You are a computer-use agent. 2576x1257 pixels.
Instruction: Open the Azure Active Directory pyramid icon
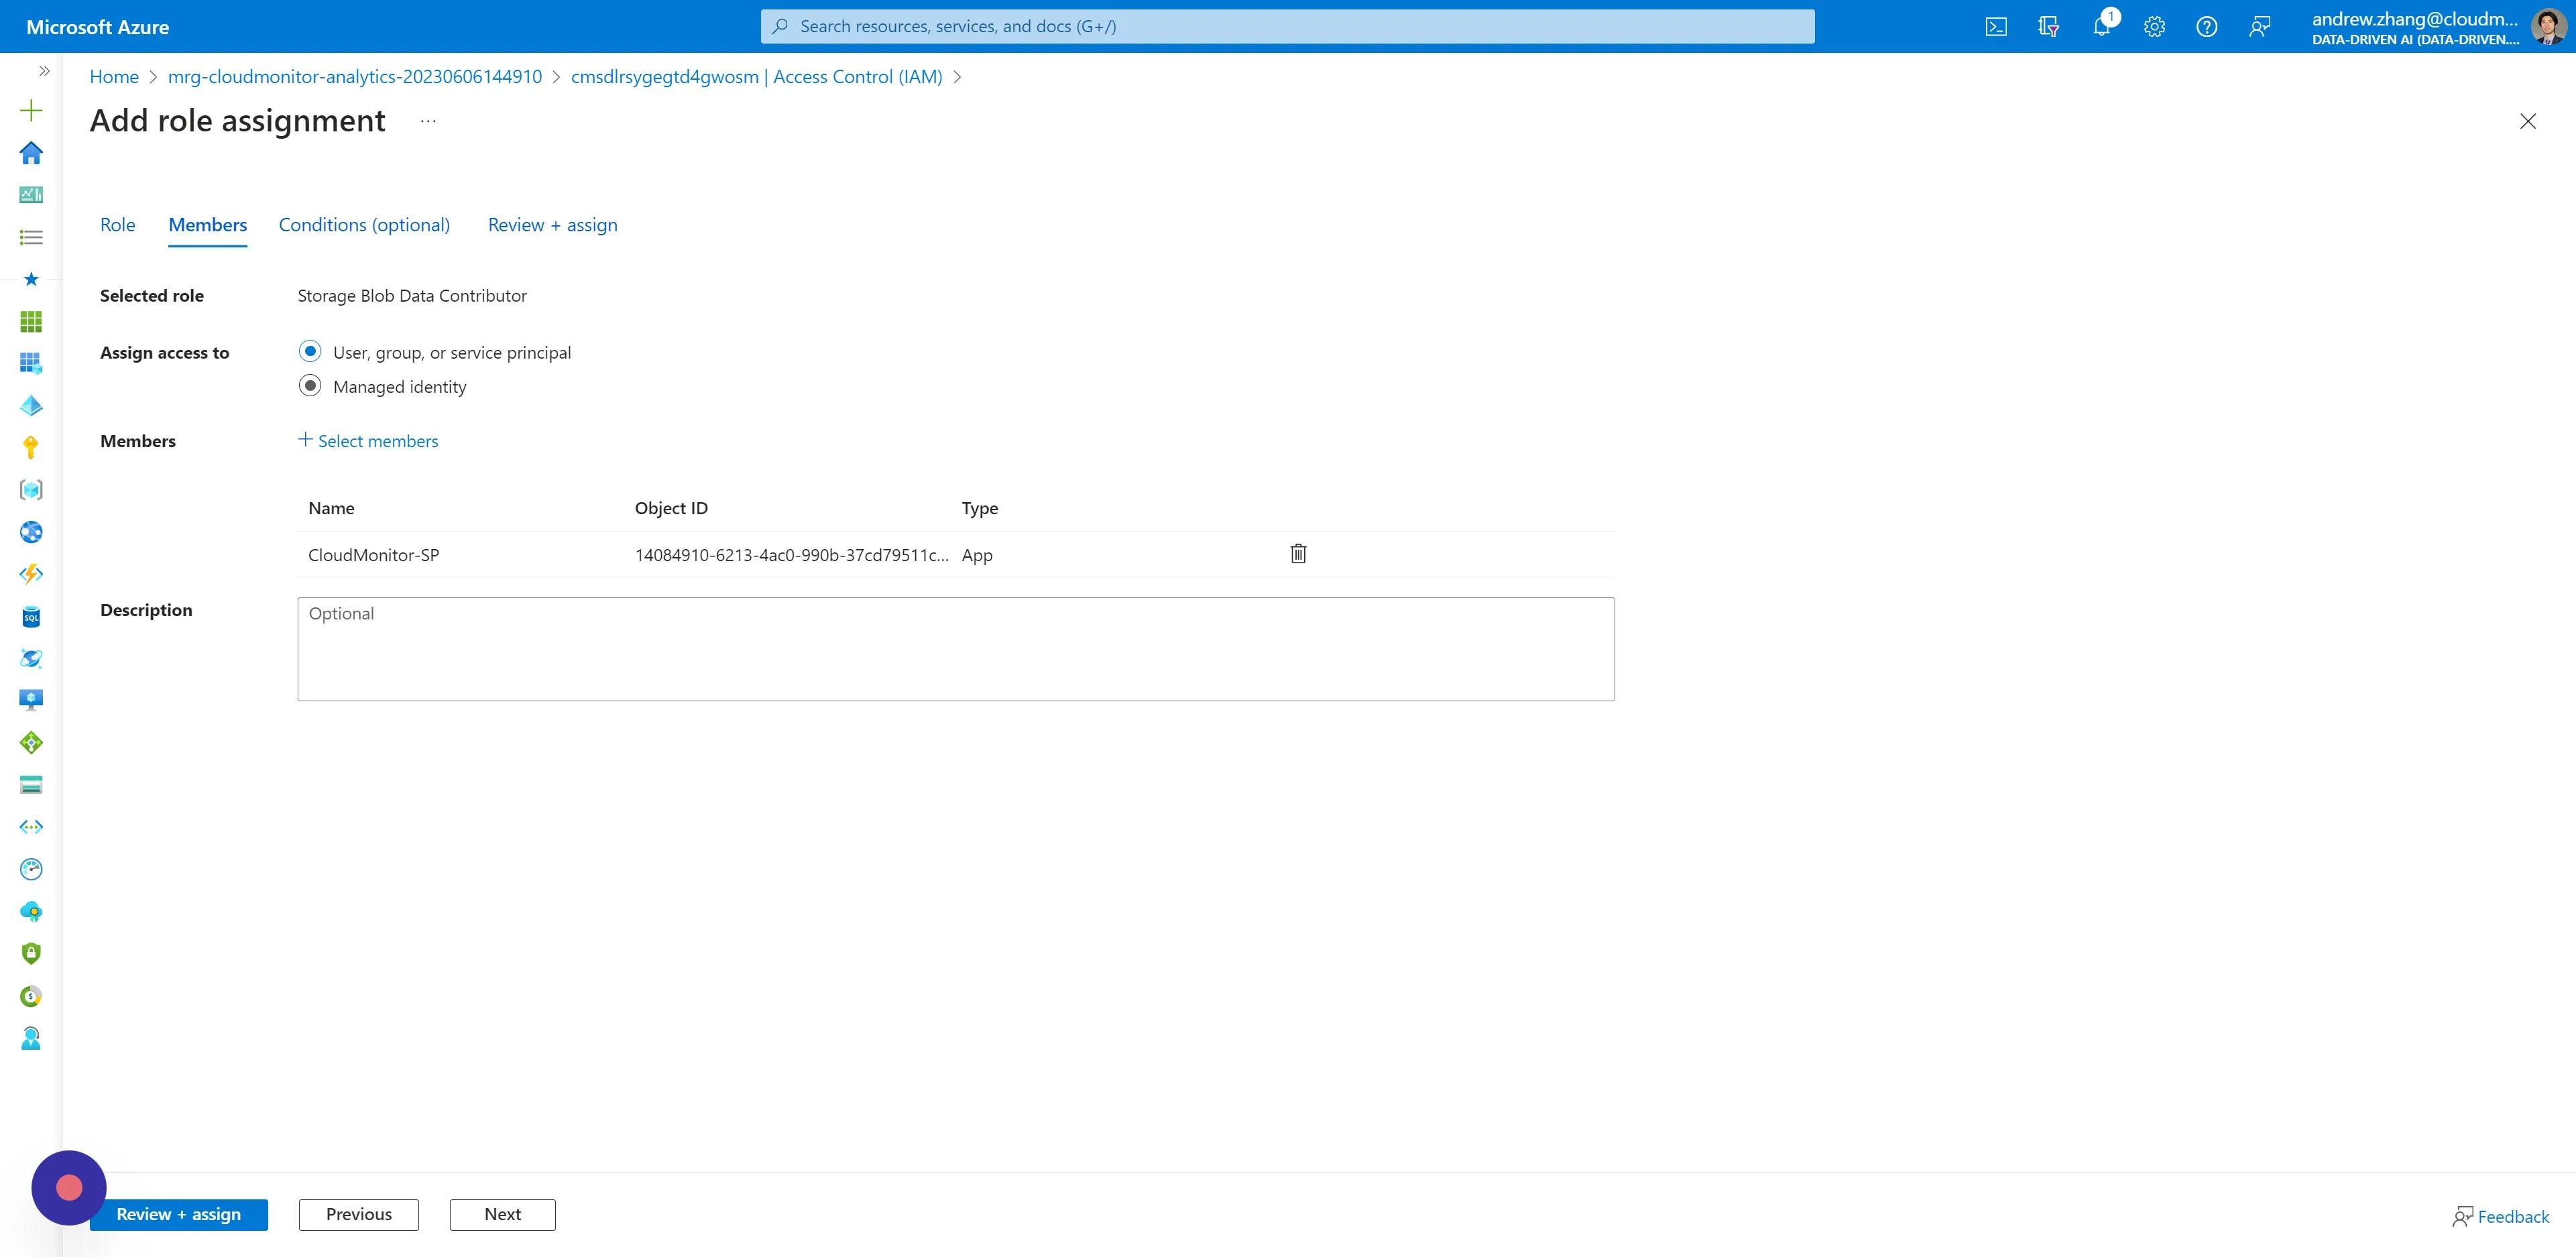click(31, 405)
